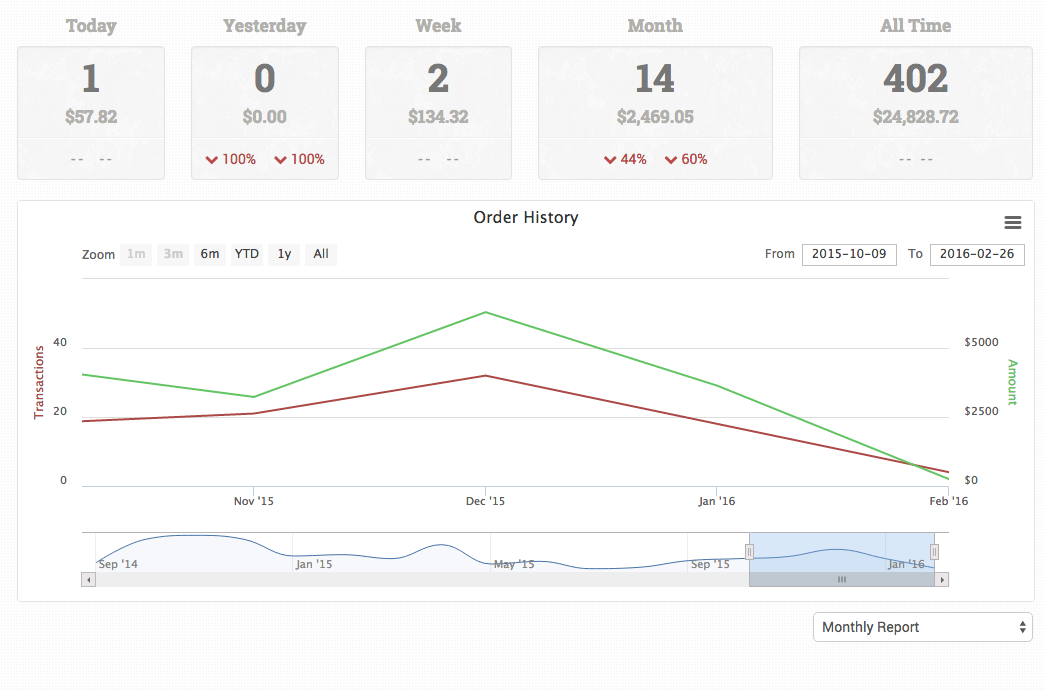Select the 1m zoom option

click(x=136, y=254)
